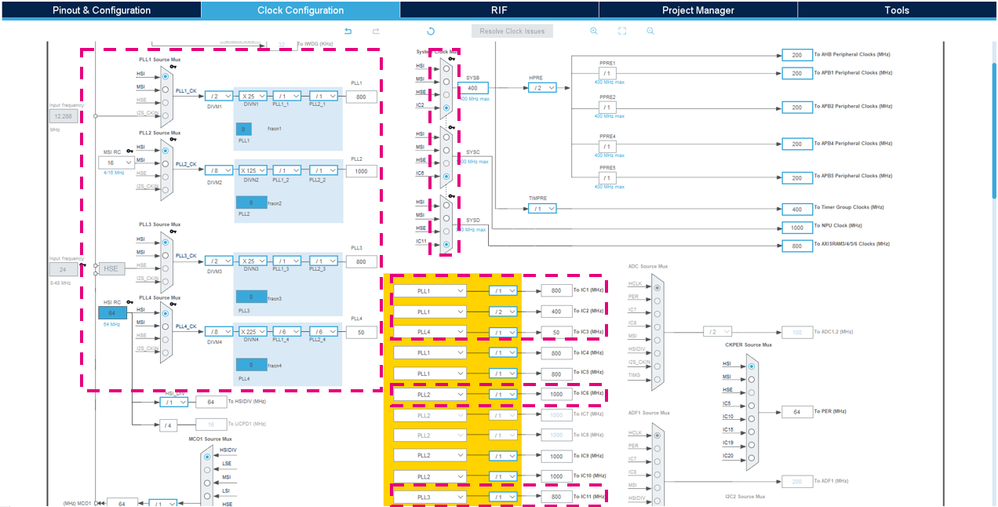Open the MSI RC 16 frequency dropdown

tap(116, 163)
